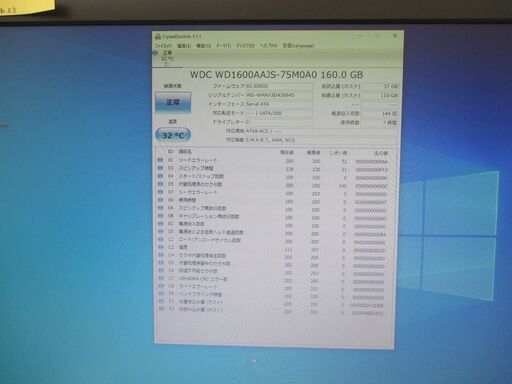Click the blue 正常 health status button
512x384 pixels.
tap(173, 102)
